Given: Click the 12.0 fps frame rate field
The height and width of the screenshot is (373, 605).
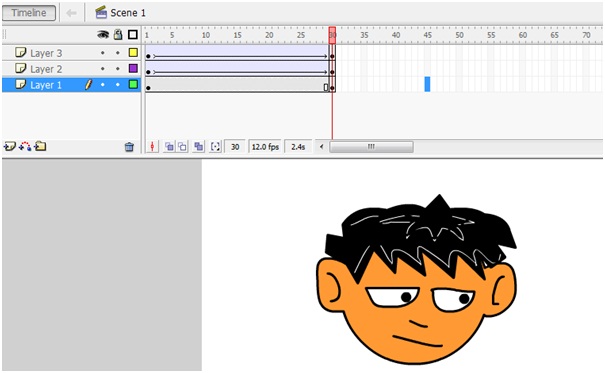Looking at the screenshot, I should coord(265,147).
